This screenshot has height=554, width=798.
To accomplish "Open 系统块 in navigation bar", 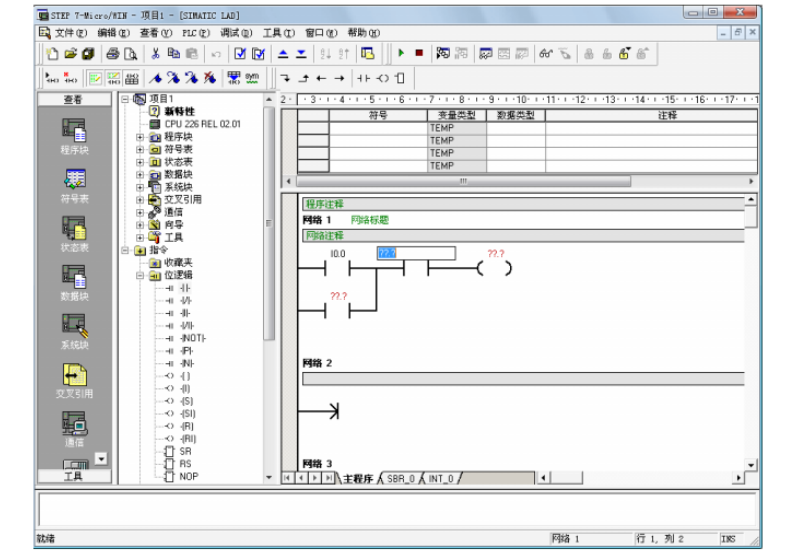I will [74, 332].
